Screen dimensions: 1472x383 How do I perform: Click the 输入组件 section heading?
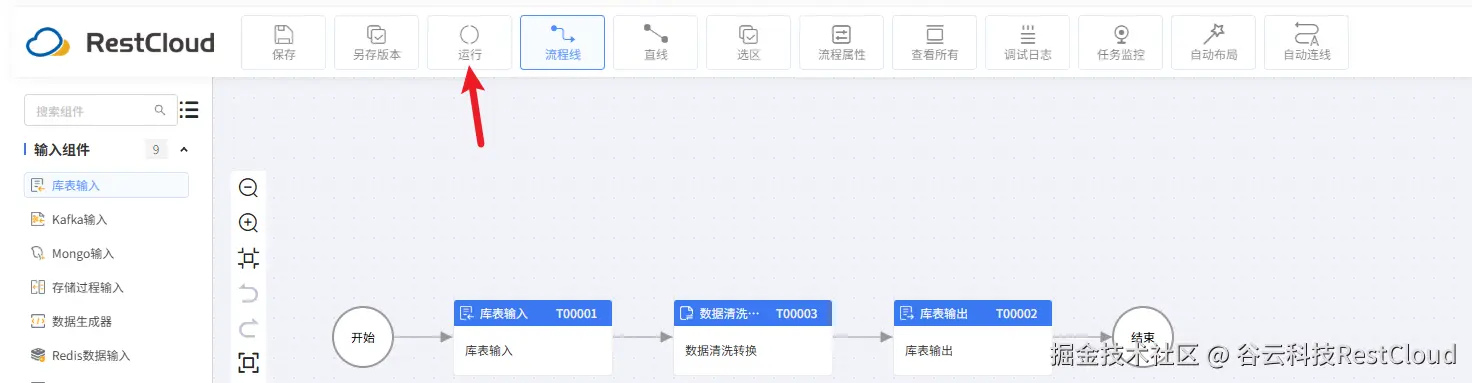(62, 150)
